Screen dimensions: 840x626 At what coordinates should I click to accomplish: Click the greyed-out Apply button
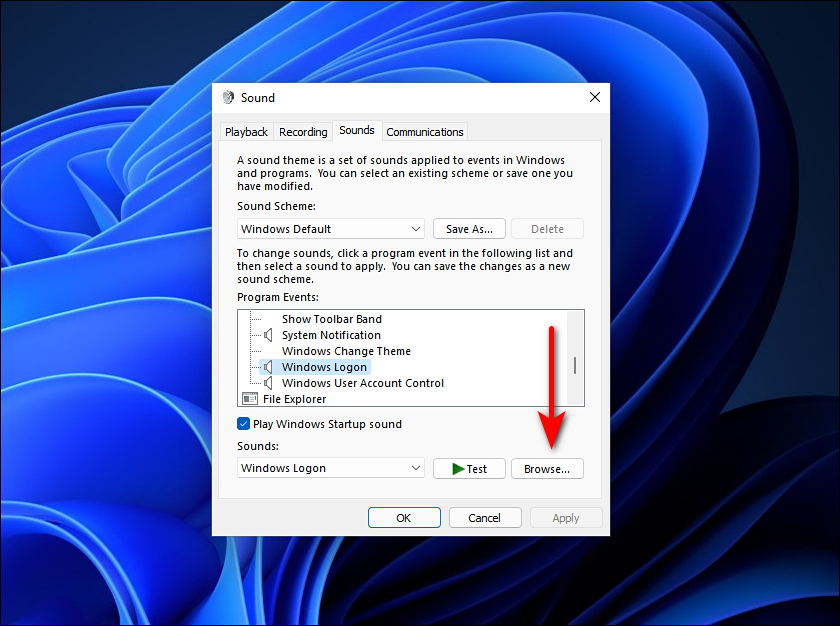pos(566,518)
